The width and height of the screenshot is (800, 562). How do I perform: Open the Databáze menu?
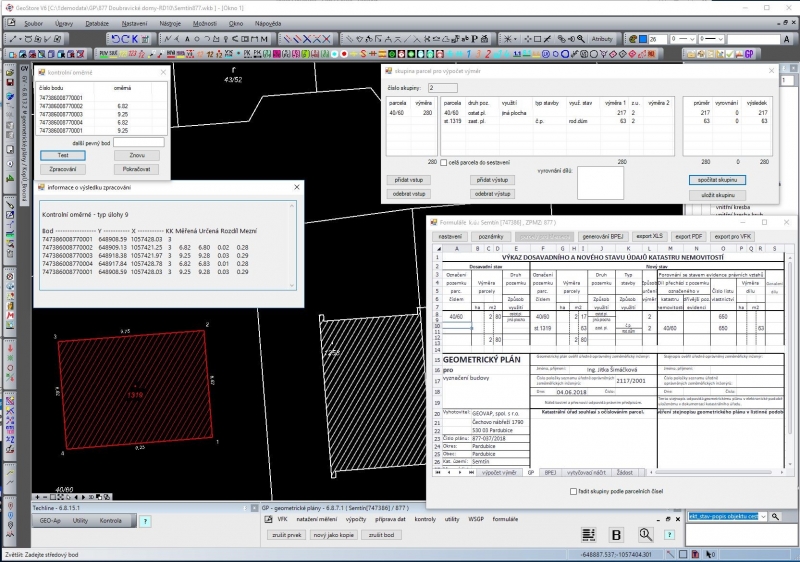click(x=97, y=23)
